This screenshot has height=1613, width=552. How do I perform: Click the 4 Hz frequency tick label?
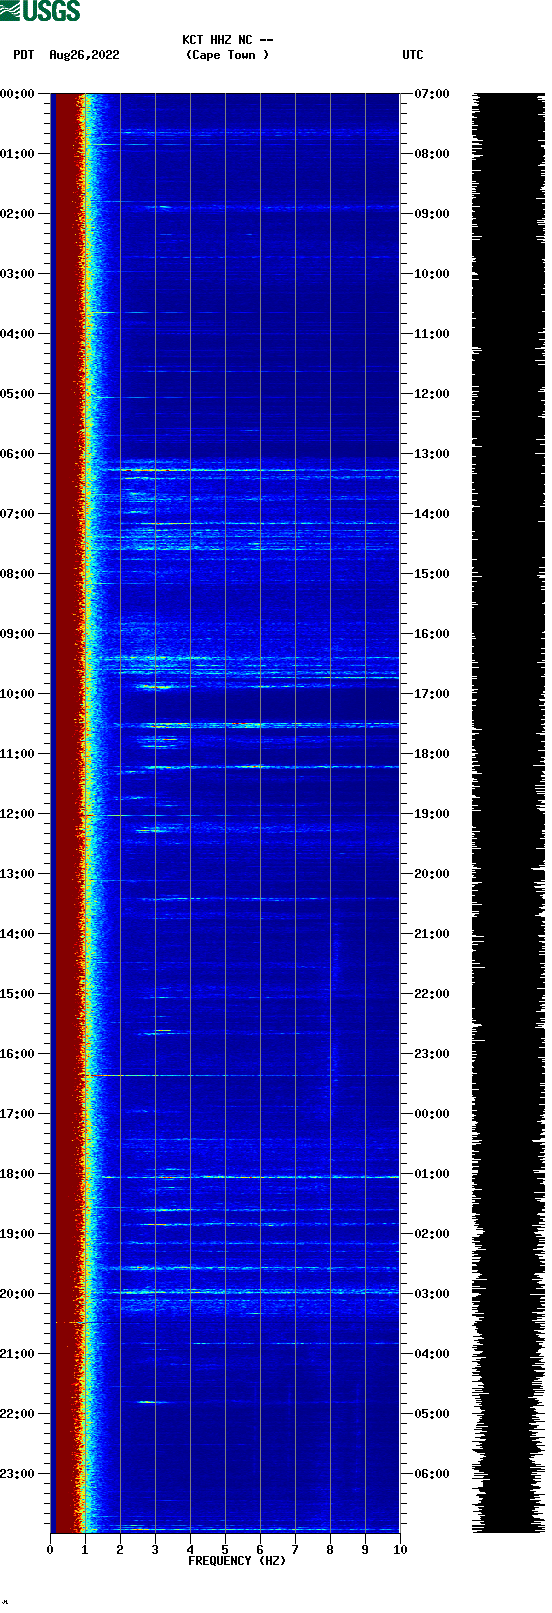(x=190, y=1550)
